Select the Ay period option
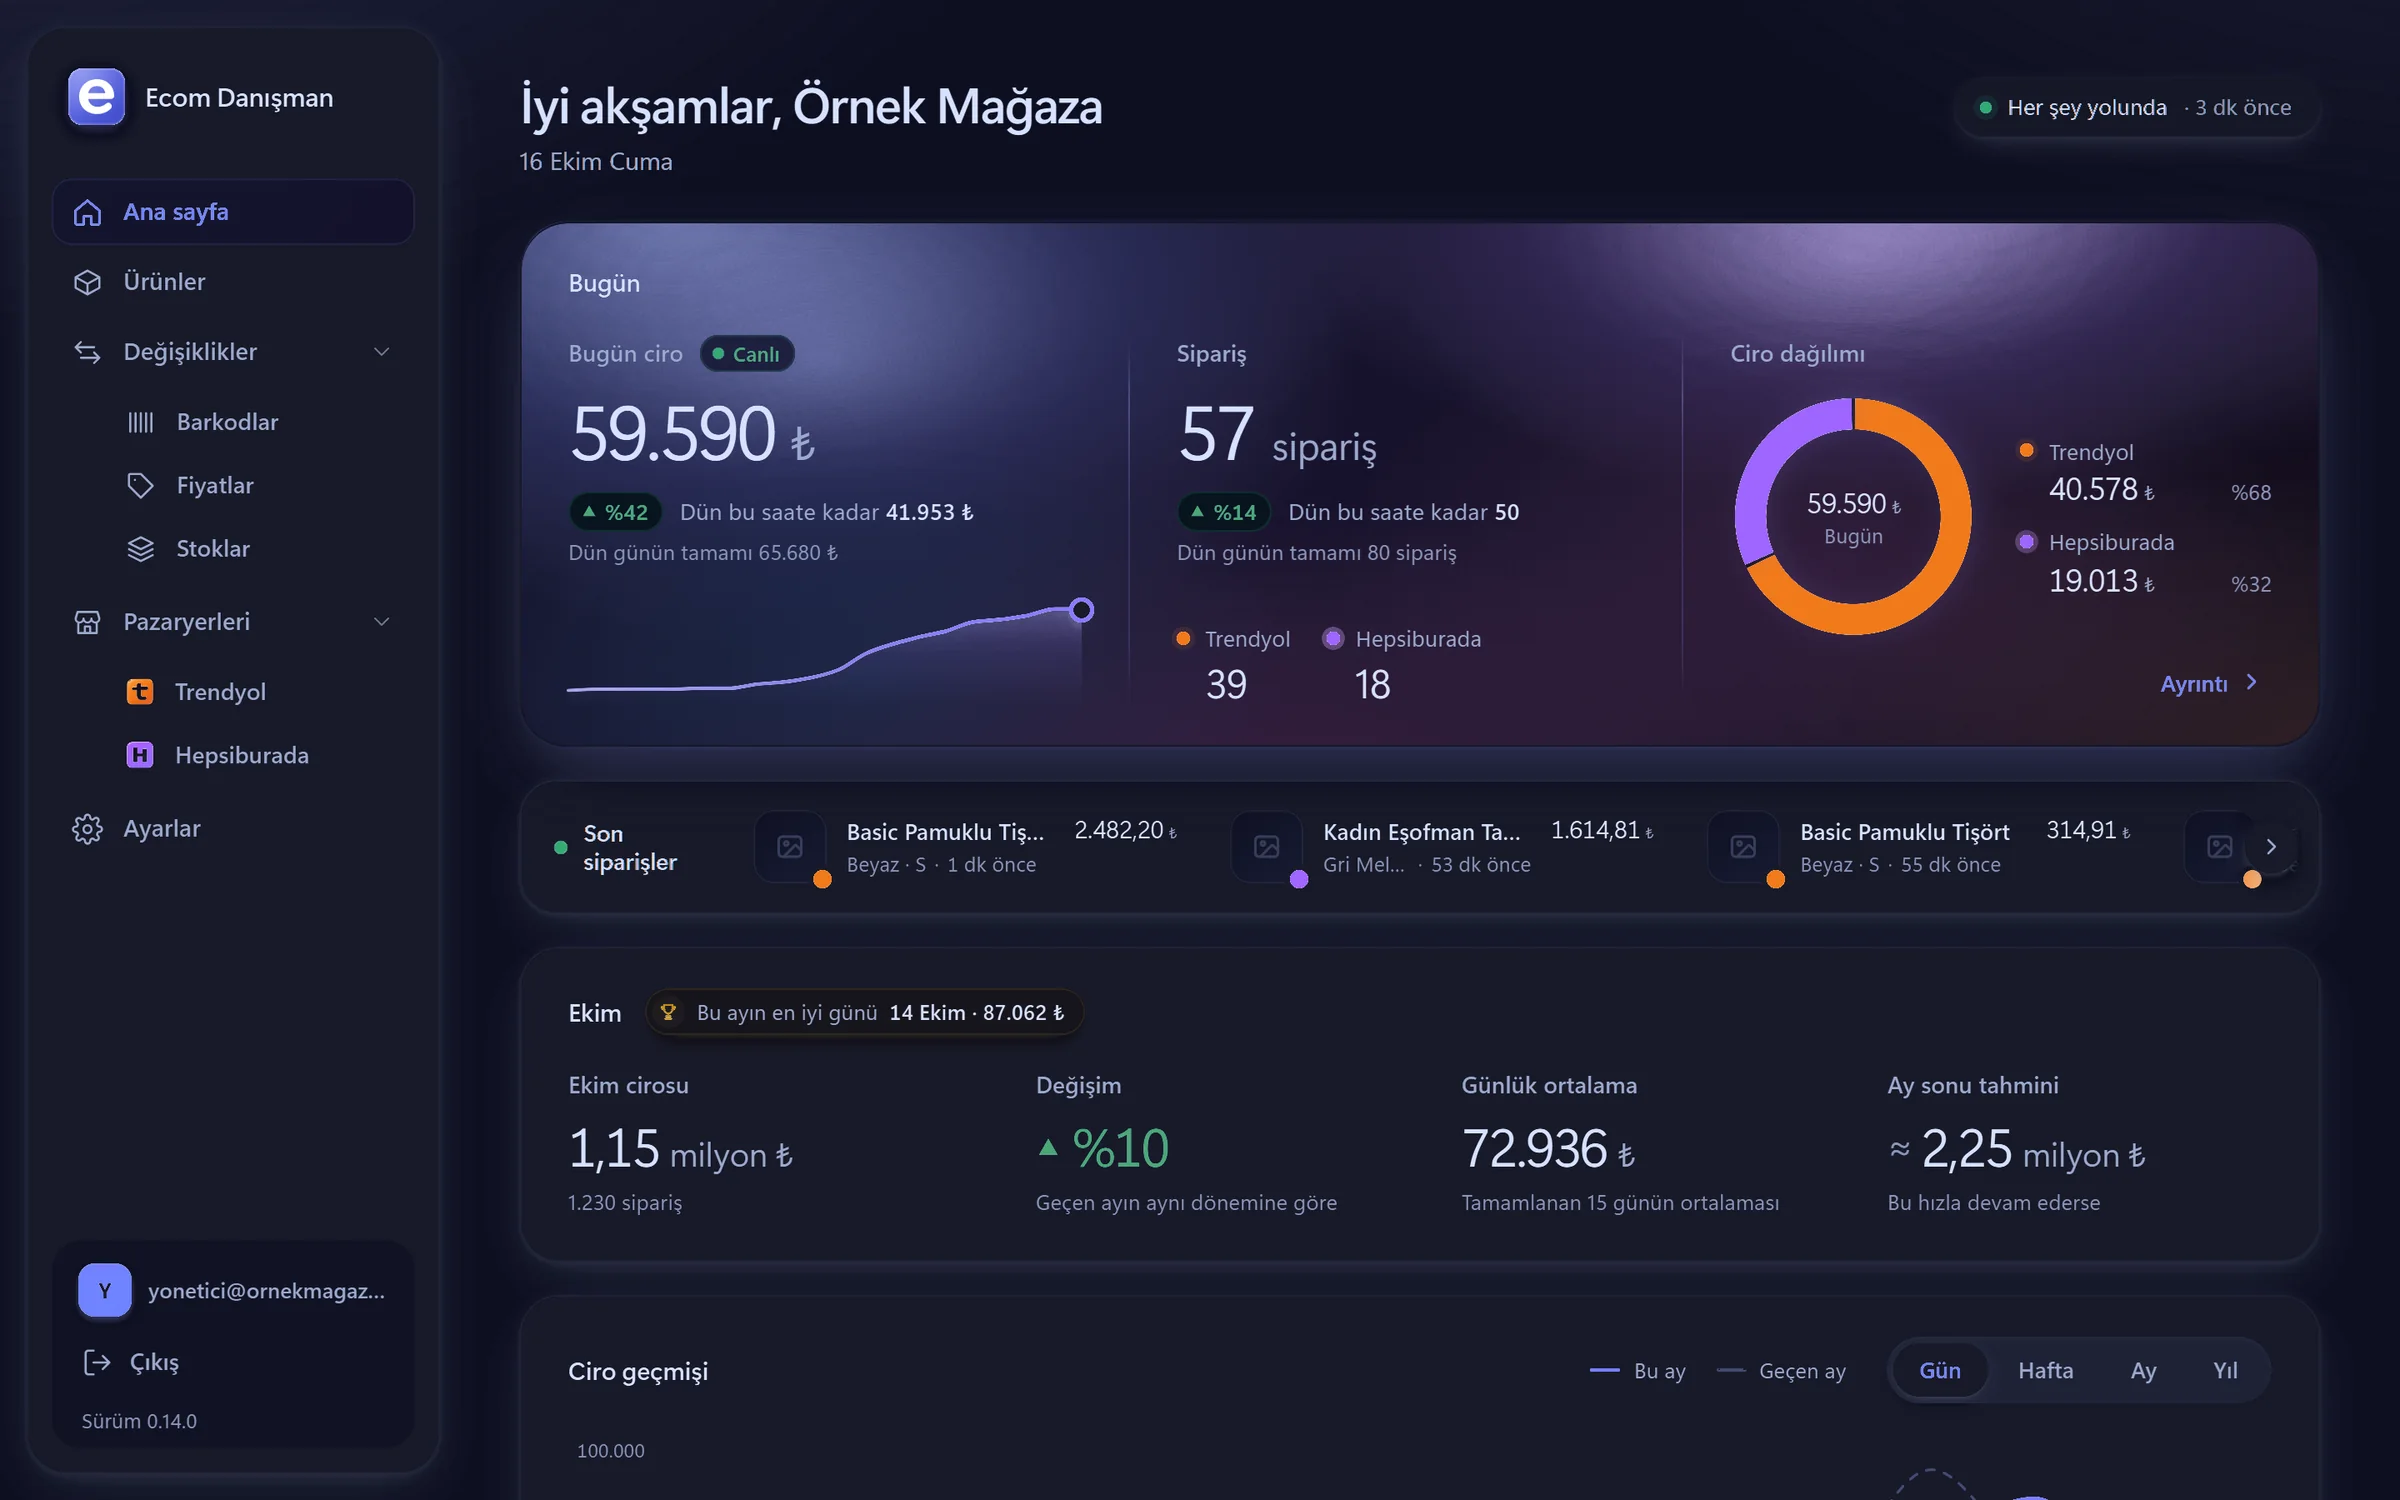Screen dimensions: 2400x1500 [2143, 1370]
